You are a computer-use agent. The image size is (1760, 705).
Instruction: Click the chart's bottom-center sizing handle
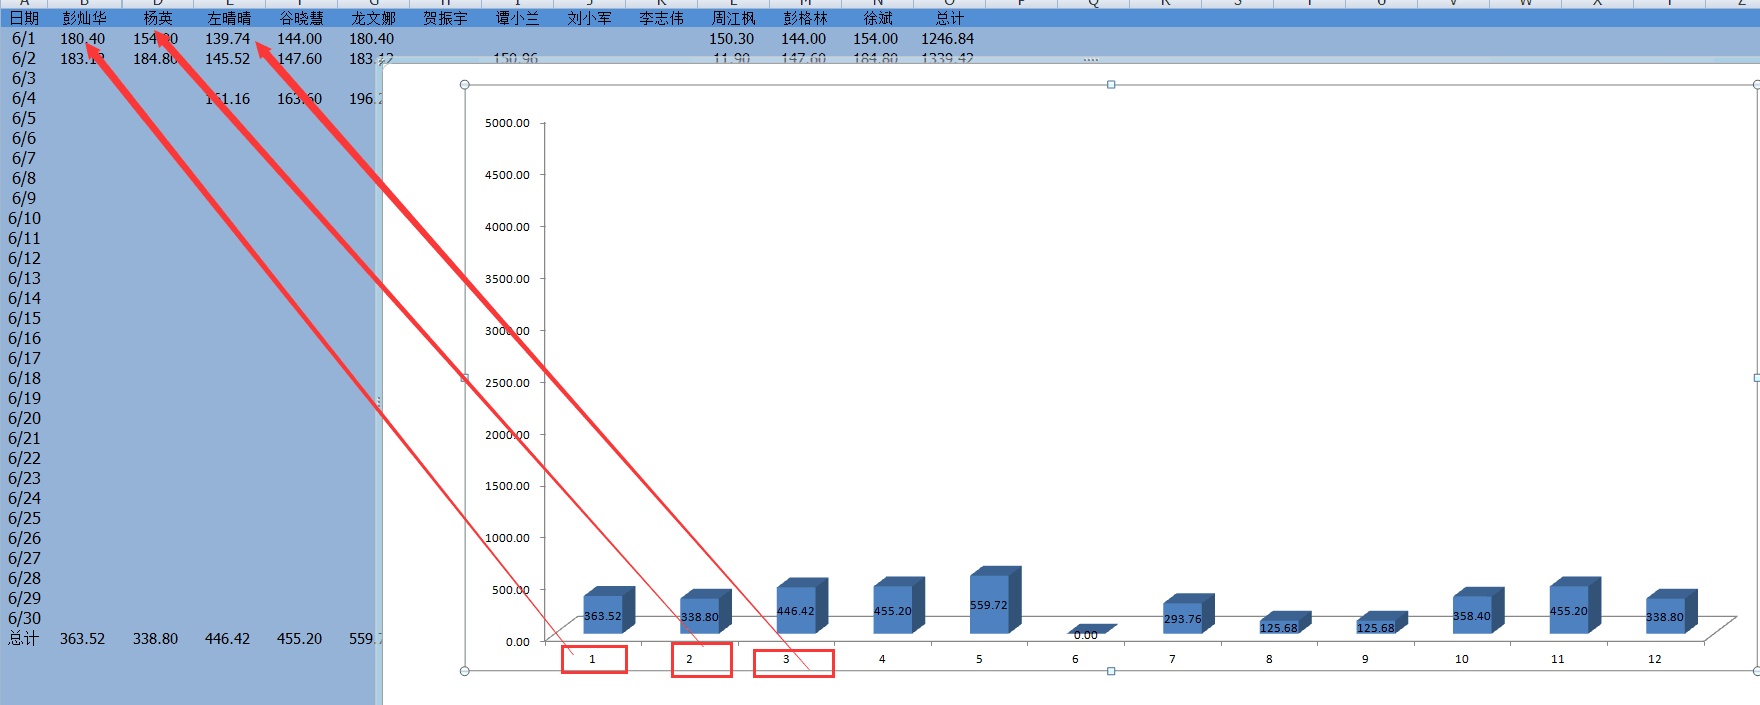(x=1111, y=671)
